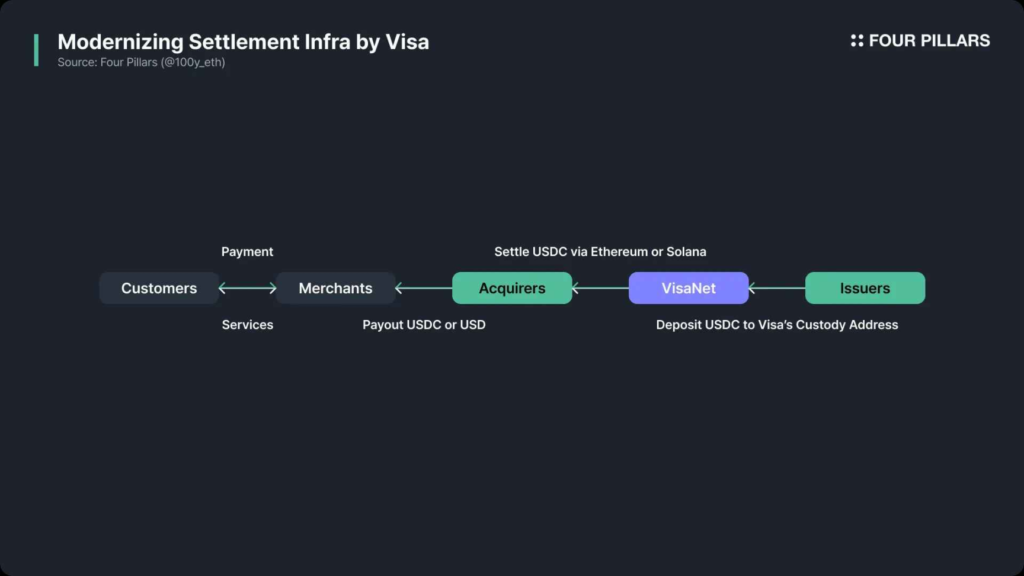Click the green accent bar beside the title
Viewport: 1024px width, 576px height.
(x=37, y=50)
